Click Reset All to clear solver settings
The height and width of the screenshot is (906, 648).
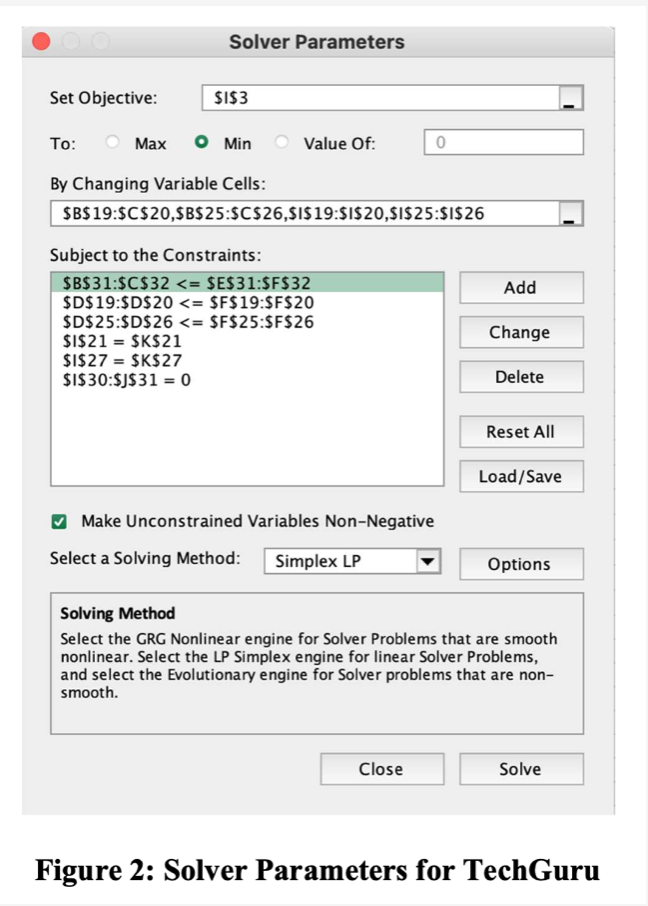[521, 431]
